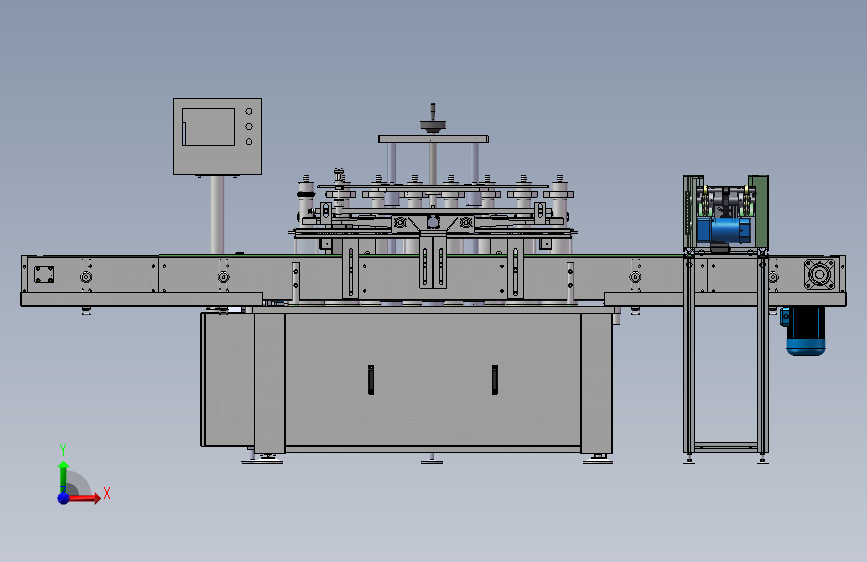867x562 pixels.
Task: Click the red X axis arrow of the triad
Action: tap(84, 498)
